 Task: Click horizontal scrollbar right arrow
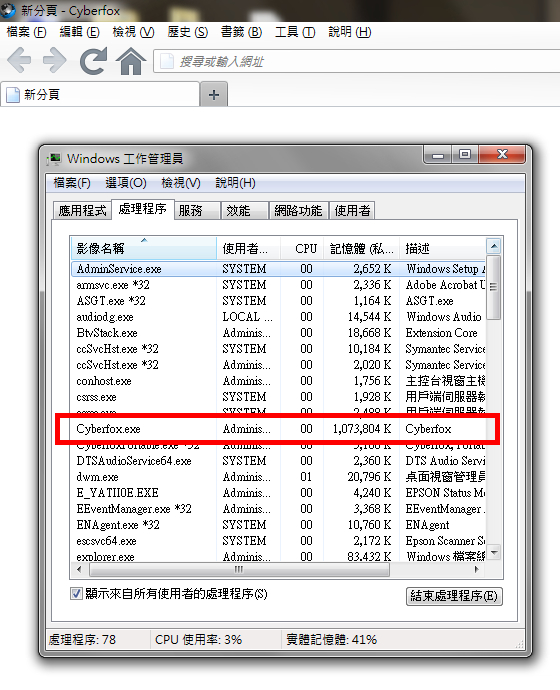pyautogui.click(x=477, y=569)
